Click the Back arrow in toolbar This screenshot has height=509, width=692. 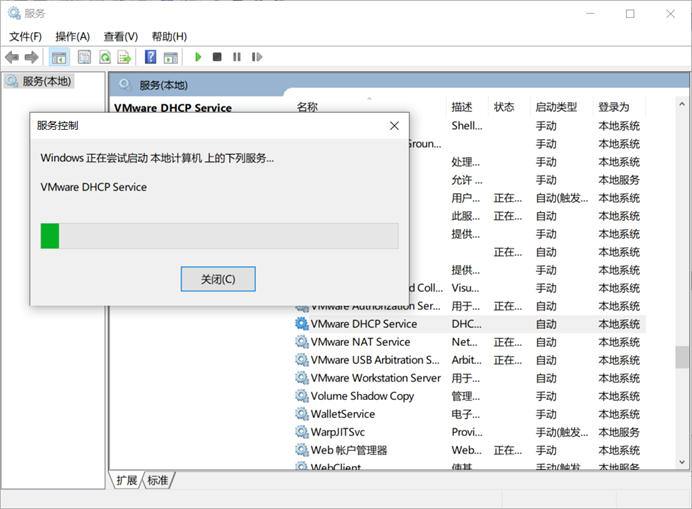[12, 57]
